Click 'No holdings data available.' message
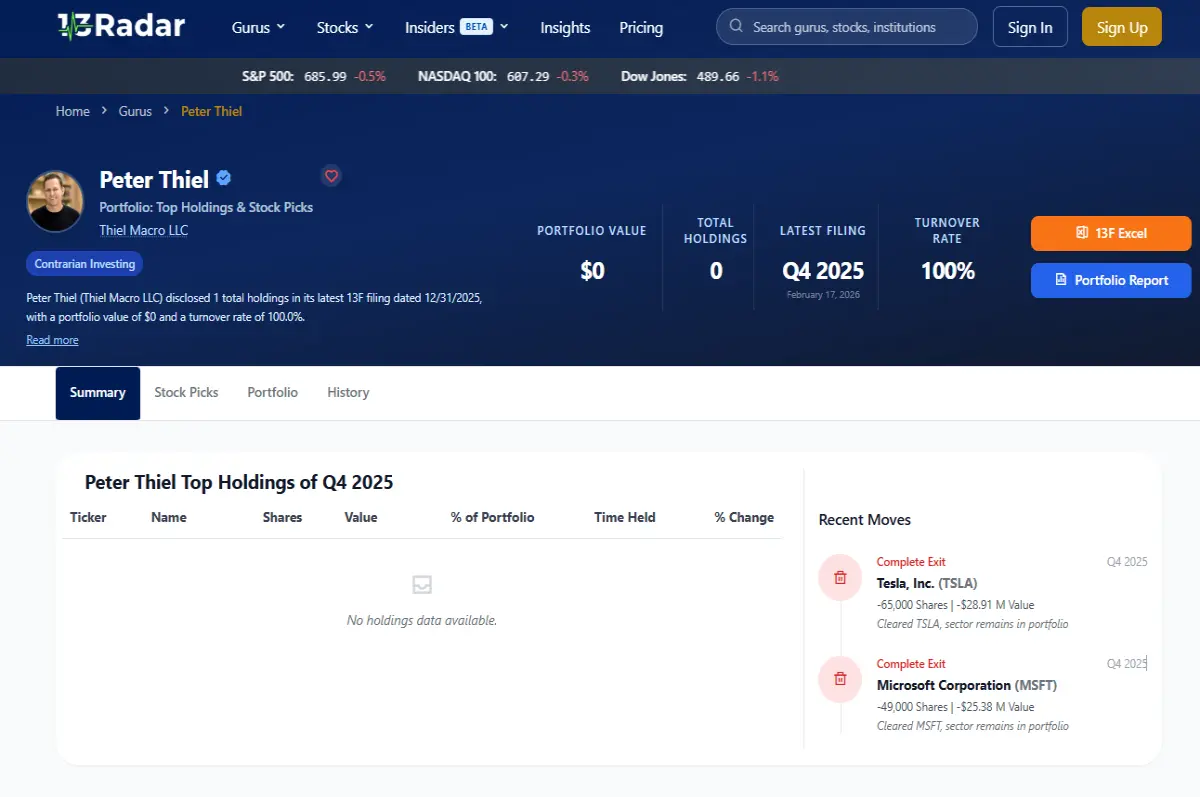 (x=422, y=620)
